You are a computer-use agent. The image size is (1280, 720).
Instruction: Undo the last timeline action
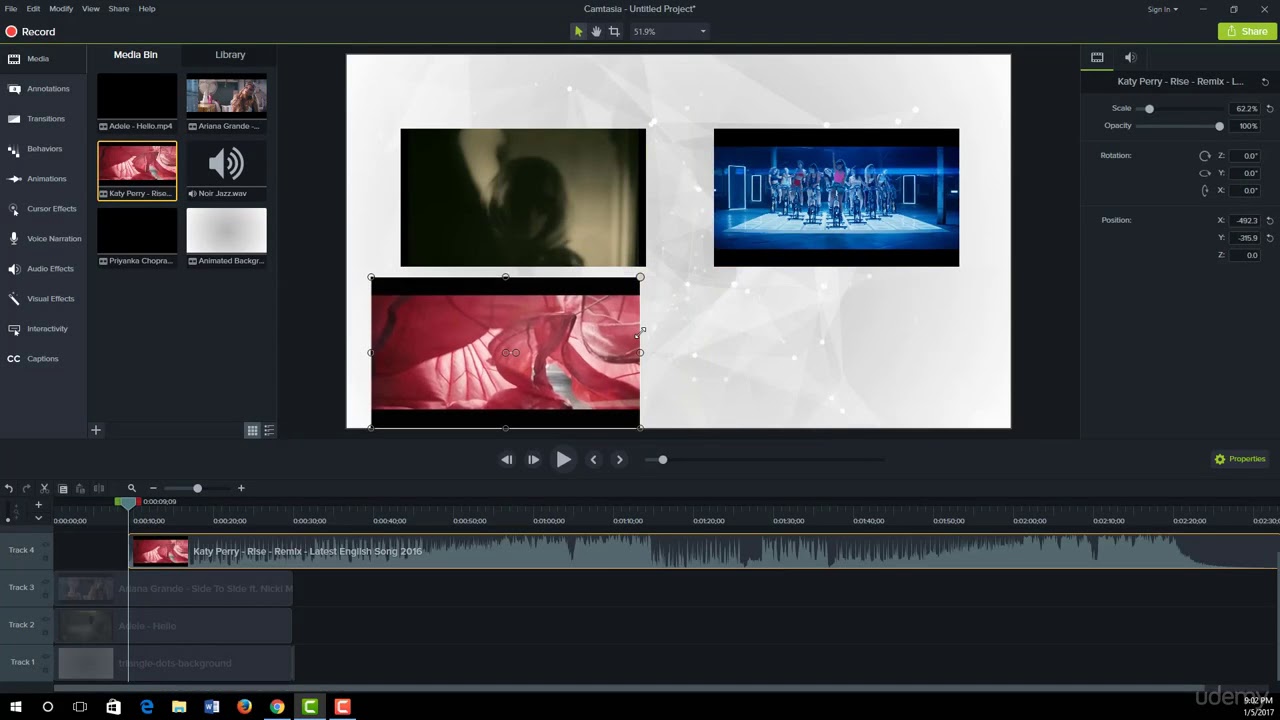[x=9, y=488]
